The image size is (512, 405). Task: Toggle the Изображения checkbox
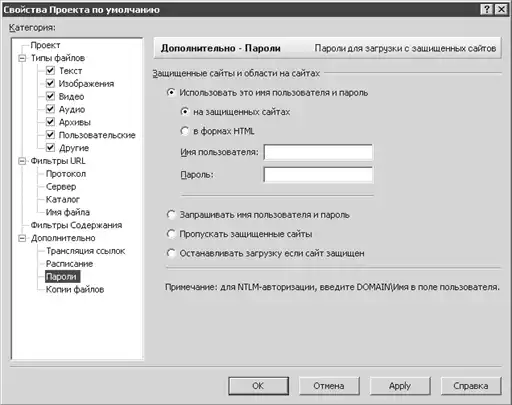50,83
